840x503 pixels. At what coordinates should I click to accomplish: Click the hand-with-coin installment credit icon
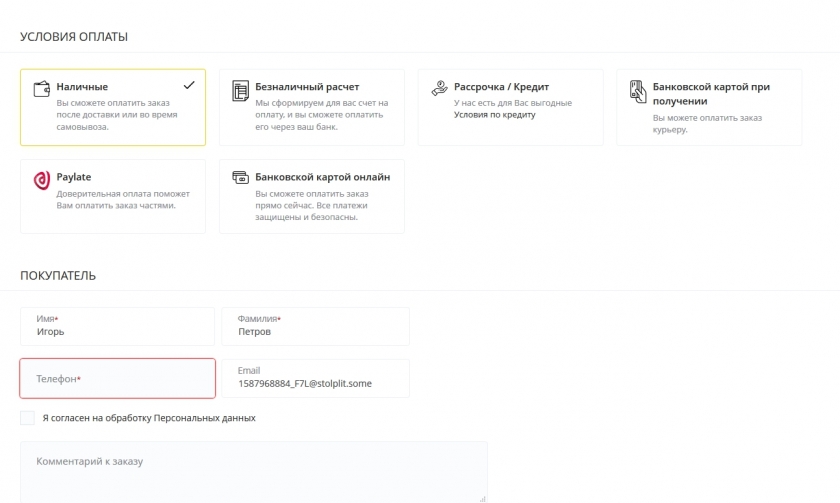[x=439, y=88]
